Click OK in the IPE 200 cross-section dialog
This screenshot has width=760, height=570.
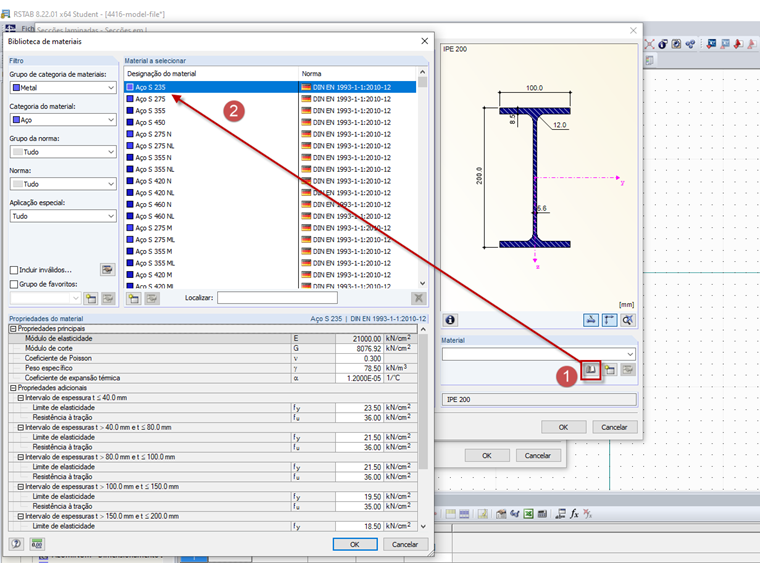[563, 427]
